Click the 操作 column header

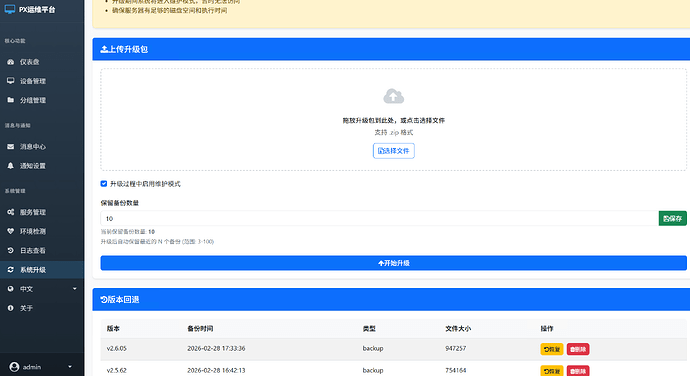point(547,328)
